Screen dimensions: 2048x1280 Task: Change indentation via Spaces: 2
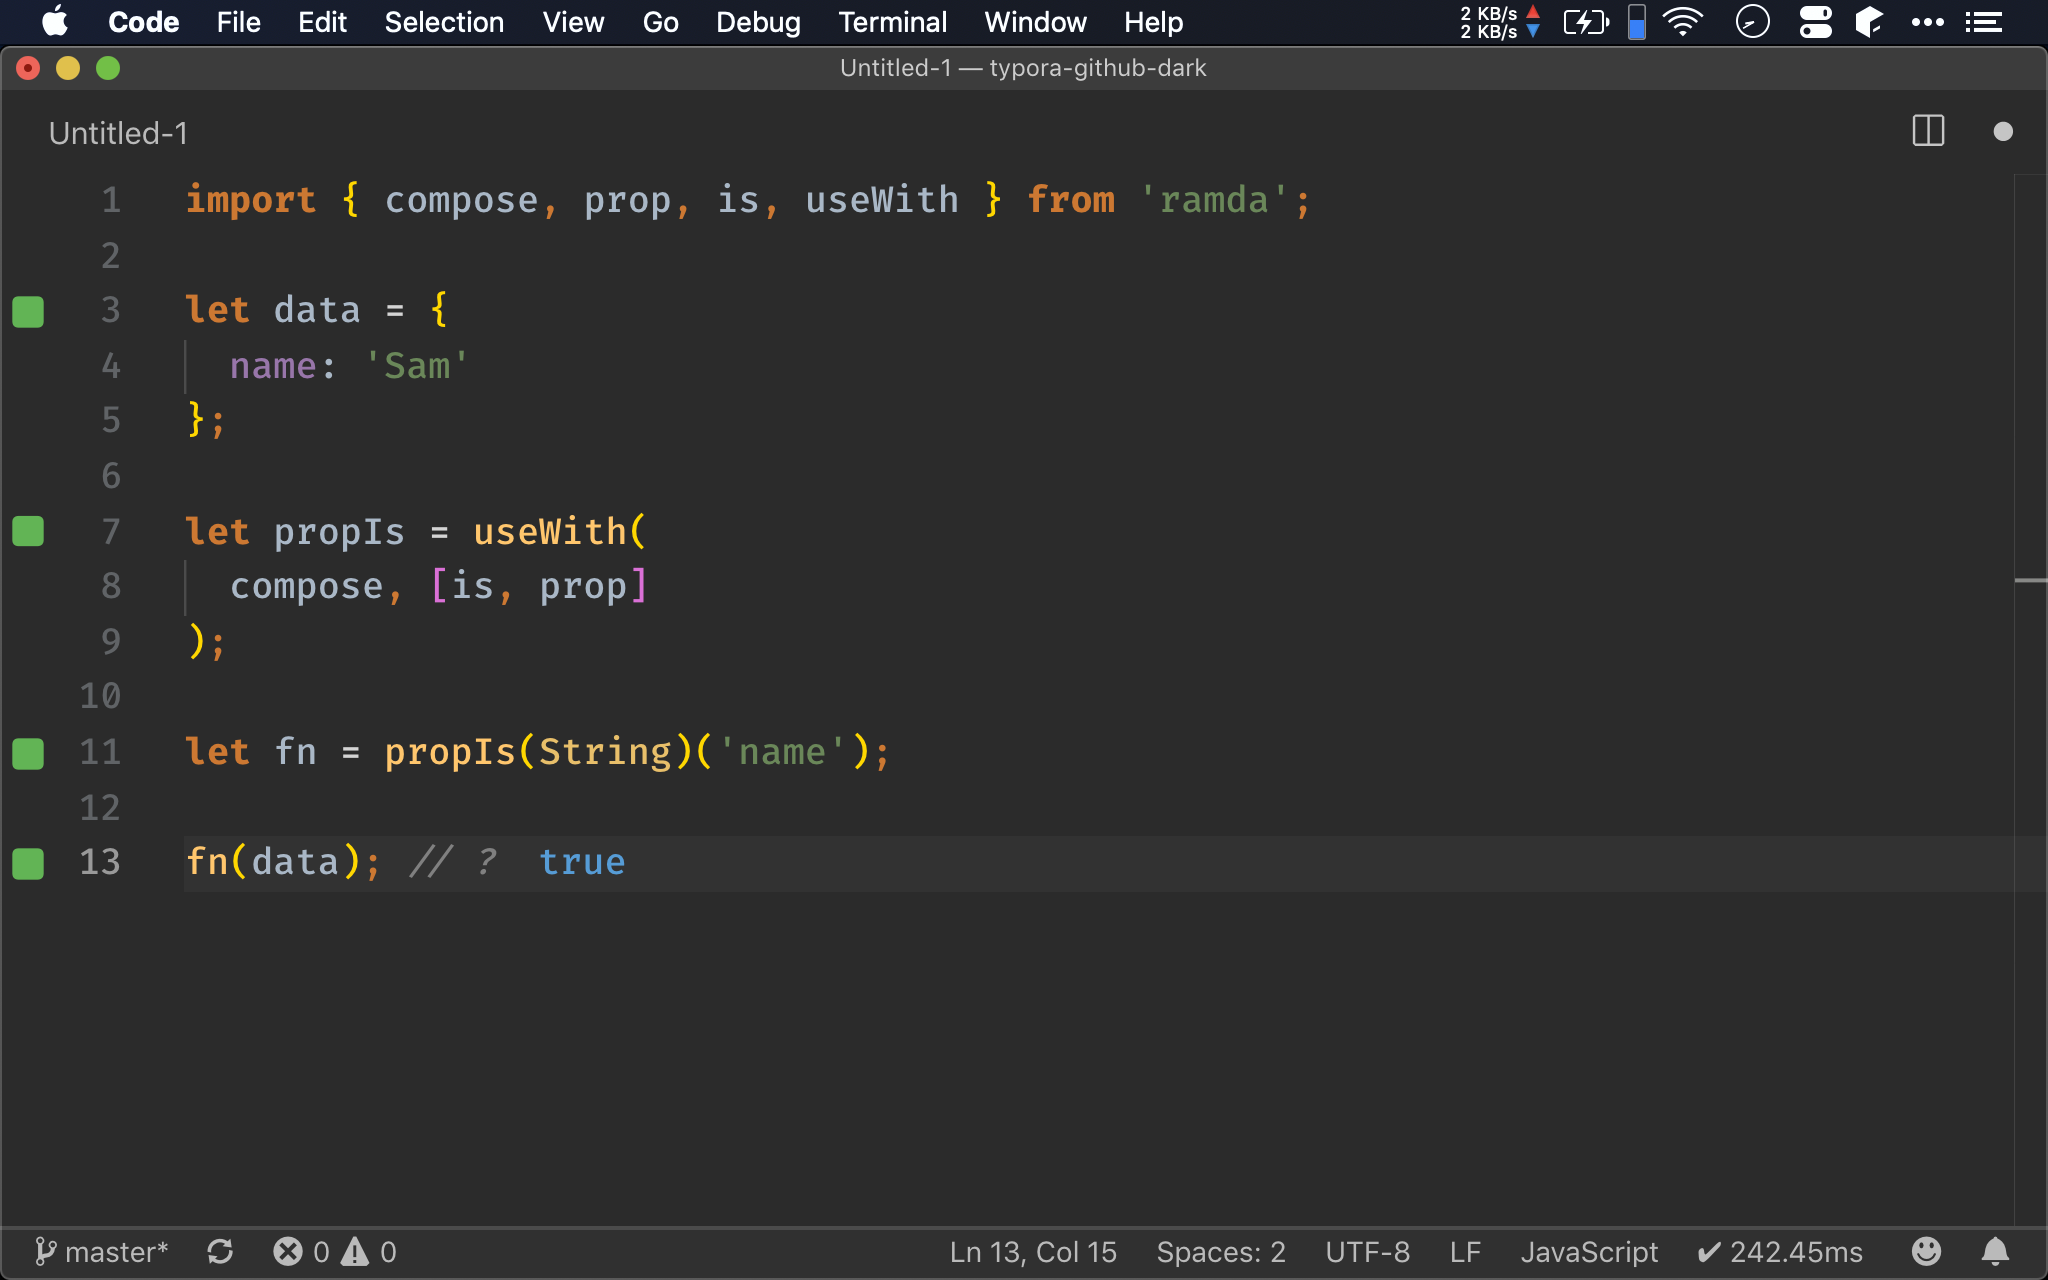point(1221,1252)
